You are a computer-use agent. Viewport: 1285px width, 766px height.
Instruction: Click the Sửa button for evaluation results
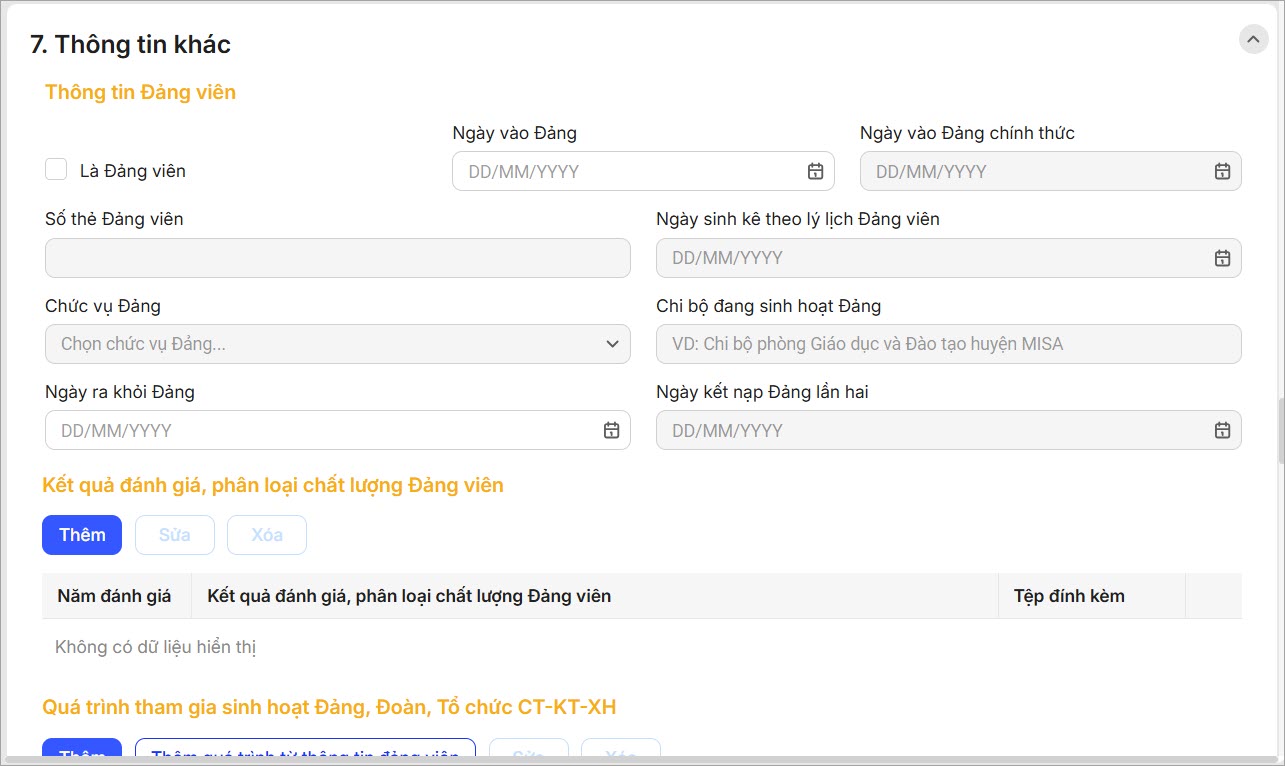[x=174, y=535]
